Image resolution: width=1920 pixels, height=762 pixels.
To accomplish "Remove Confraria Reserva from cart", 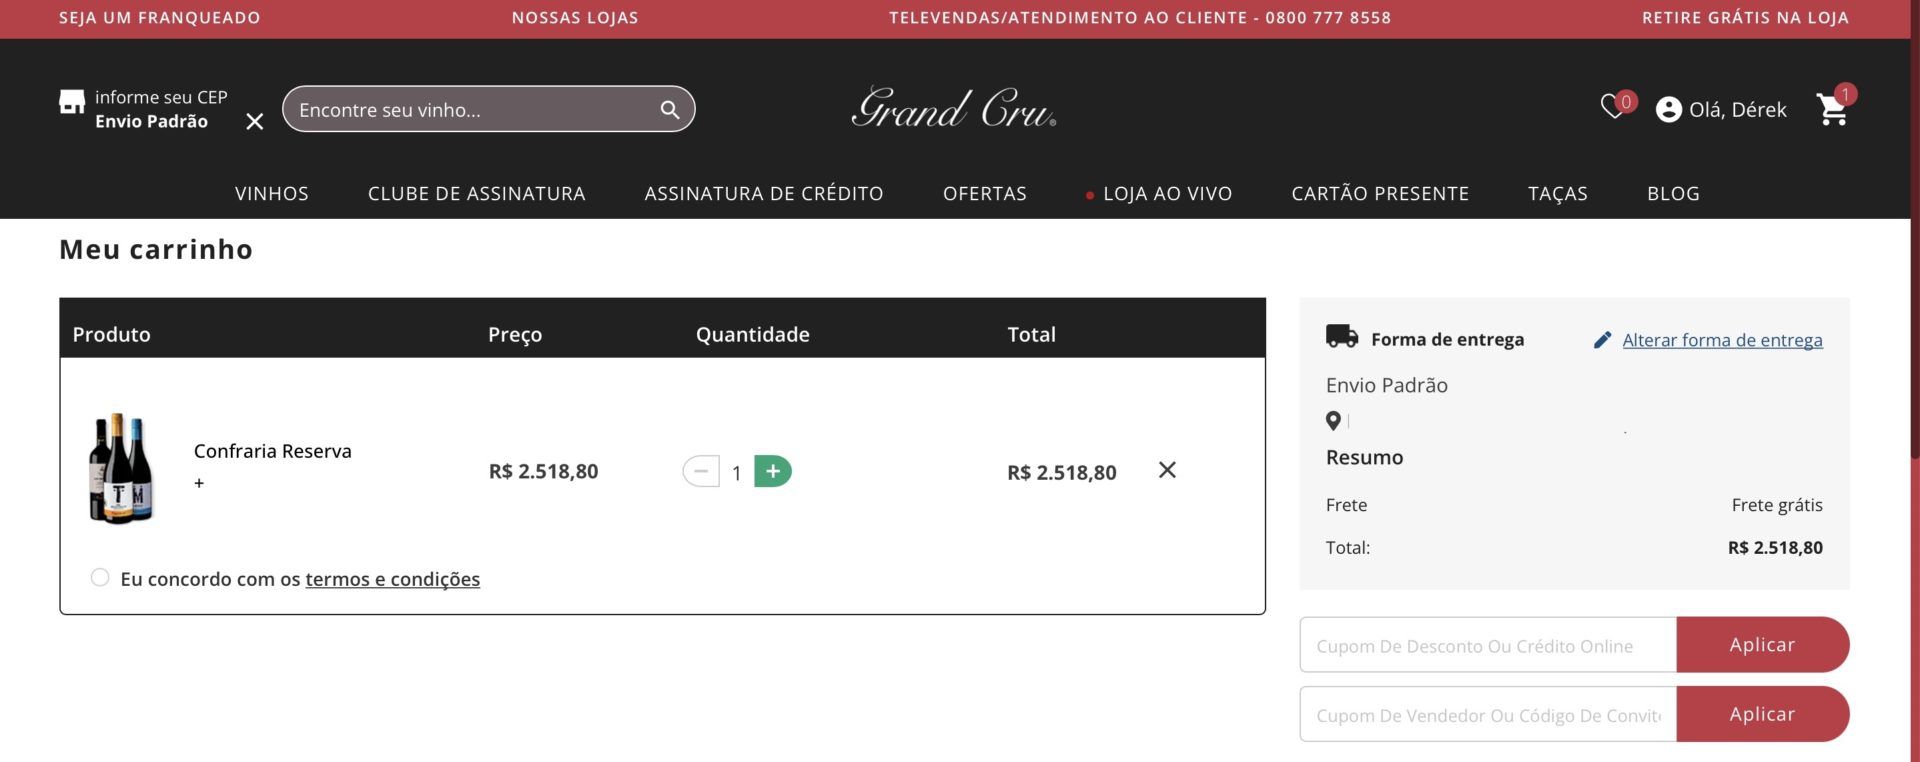I will [1167, 470].
